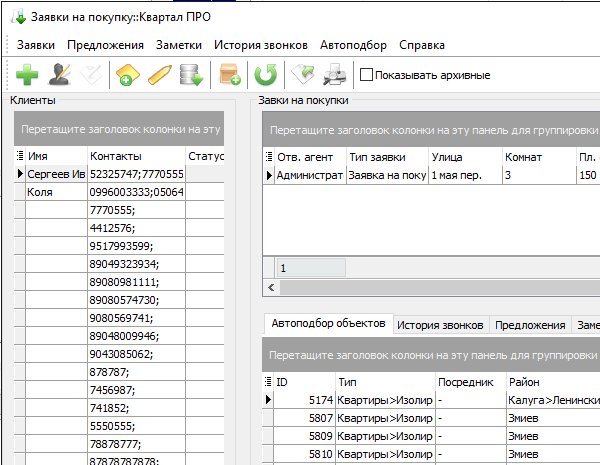
Task: Click the yellow folder add-request icon
Action: [x=126, y=74]
